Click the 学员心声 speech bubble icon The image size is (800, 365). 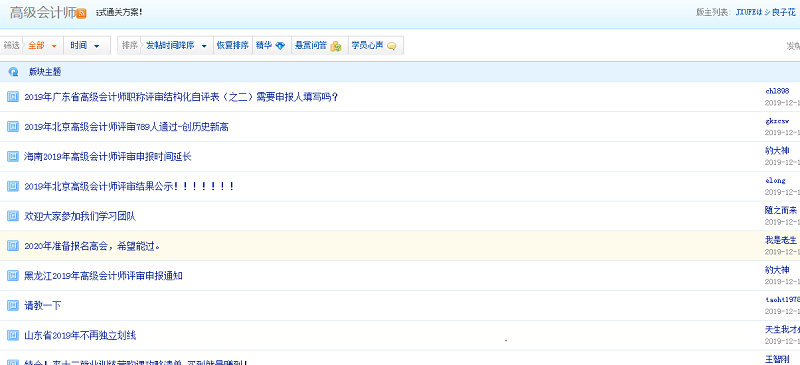(391, 46)
